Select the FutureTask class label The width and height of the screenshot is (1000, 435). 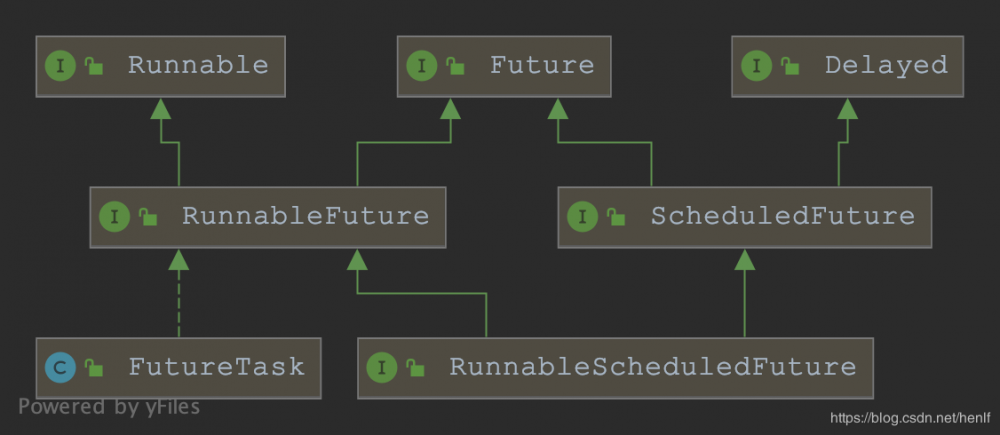(216, 367)
